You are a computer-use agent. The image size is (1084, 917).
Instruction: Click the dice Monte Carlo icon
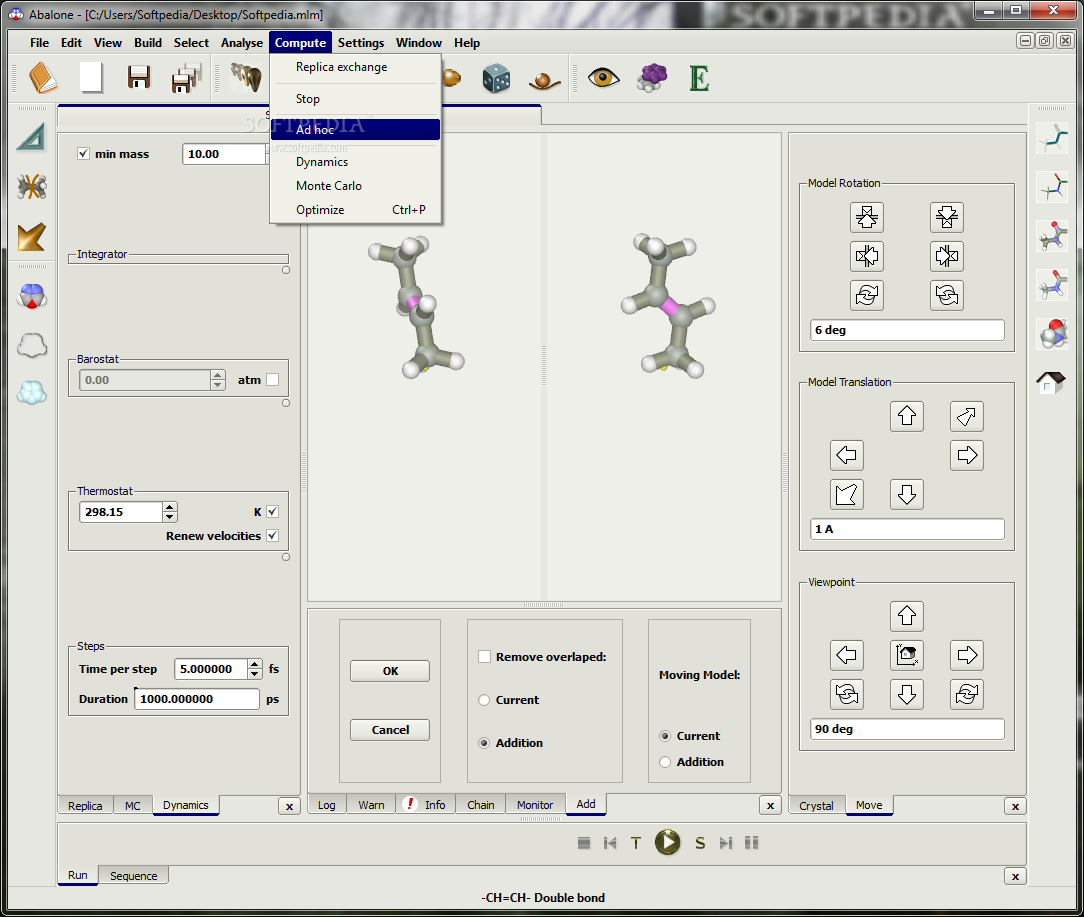tap(496, 78)
